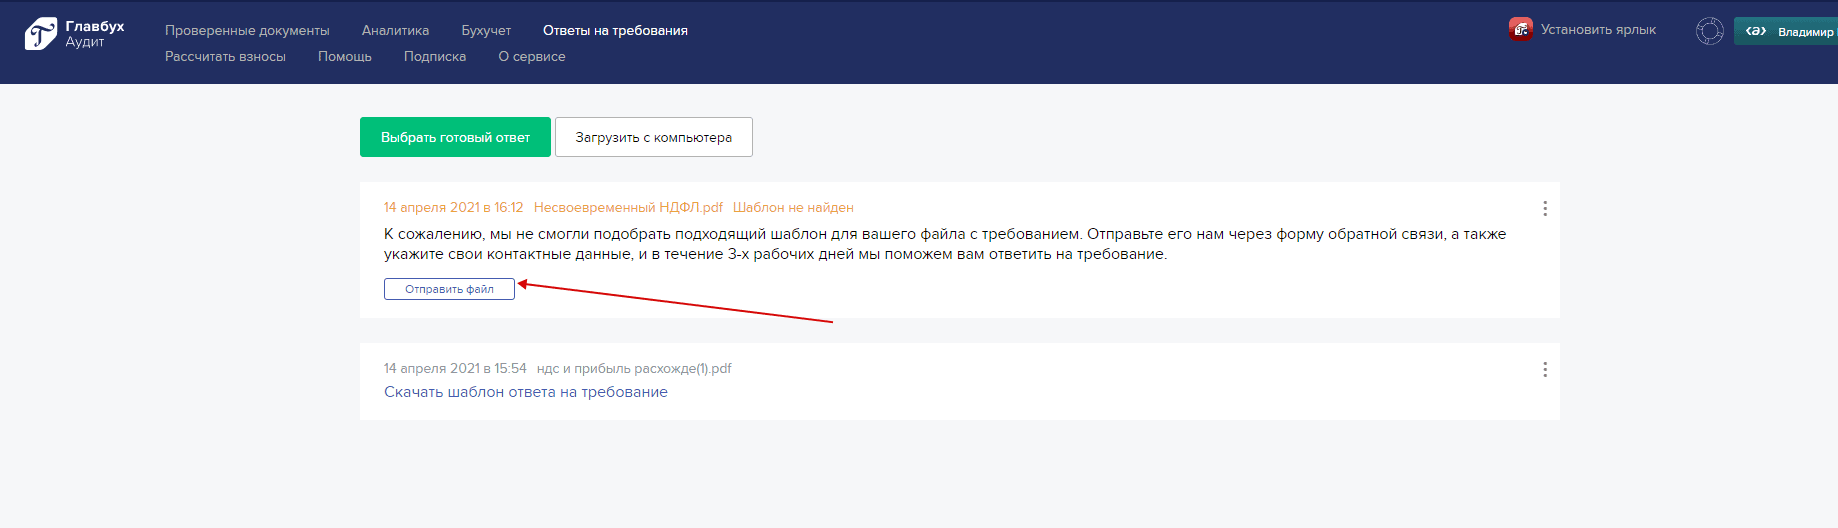Click the Несвоевременный НДФЛ.pdf file name
This screenshot has width=1838, height=528.
[x=628, y=208]
